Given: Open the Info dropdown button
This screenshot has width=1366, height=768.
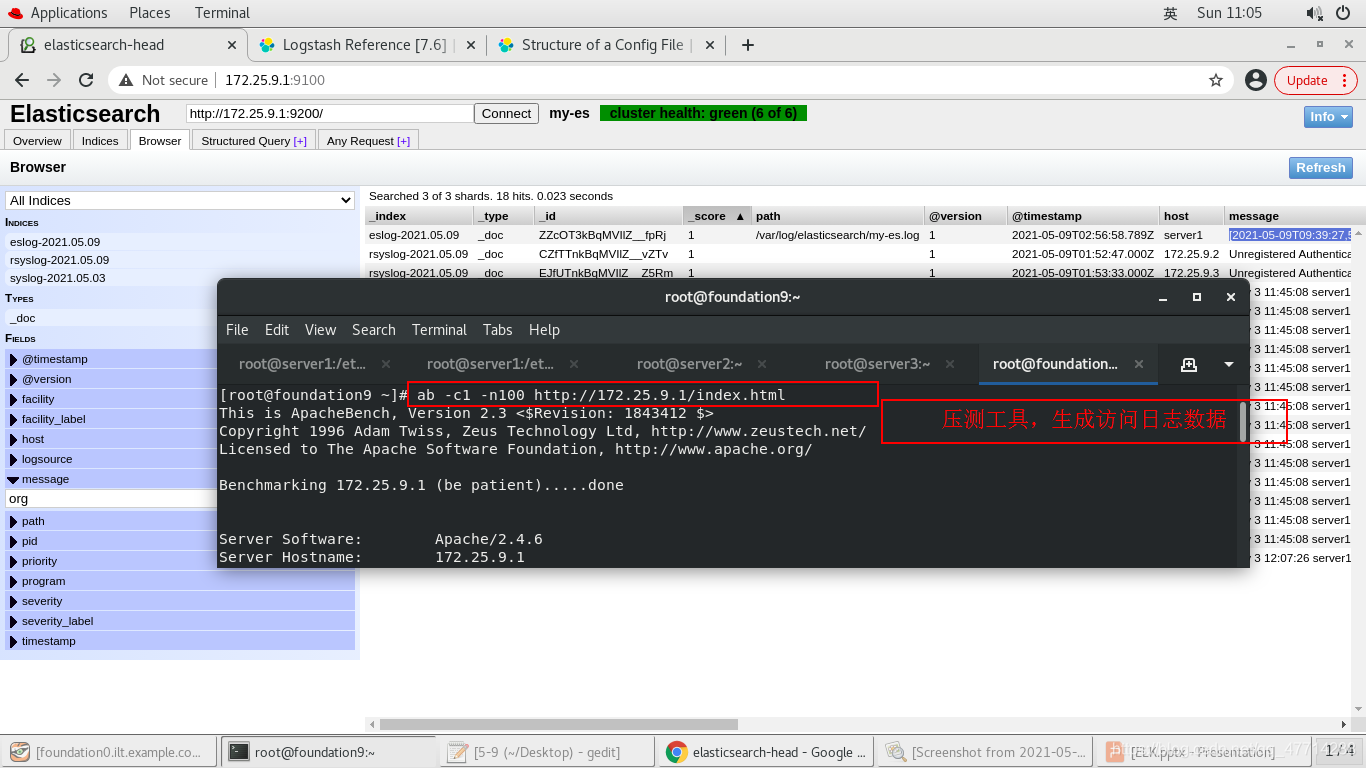Looking at the screenshot, I should point(1328,117).
